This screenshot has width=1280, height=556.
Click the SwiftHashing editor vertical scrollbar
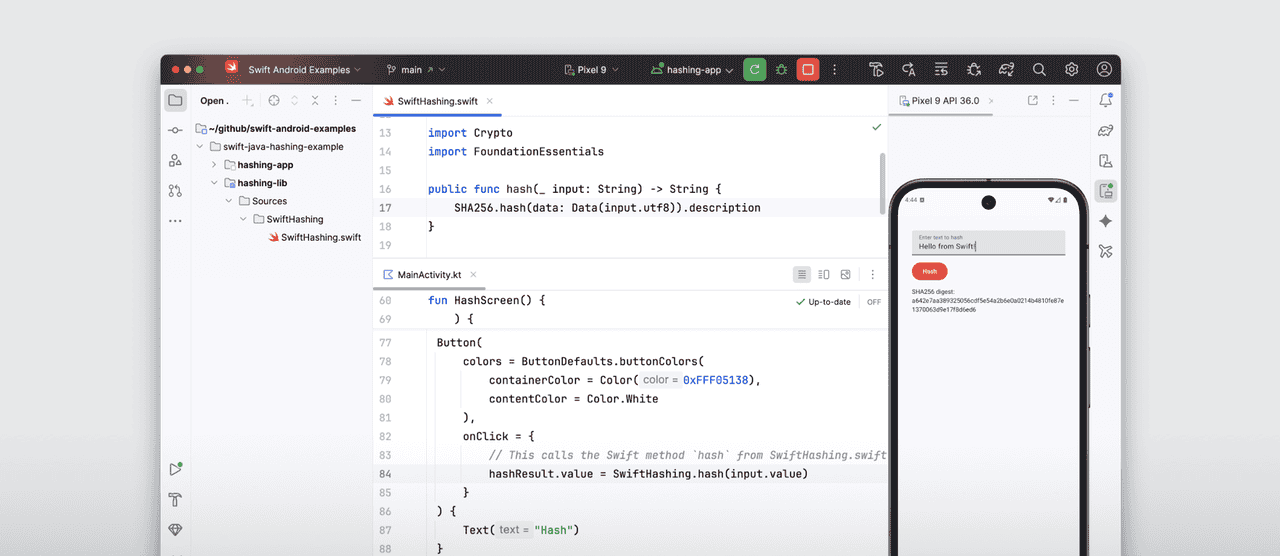[x=882, y=184]
